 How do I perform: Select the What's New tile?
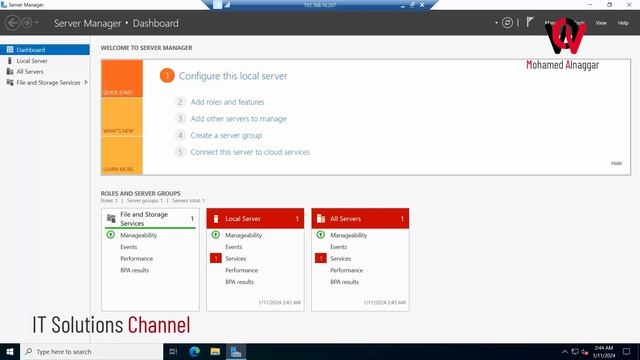pos(122,117)
